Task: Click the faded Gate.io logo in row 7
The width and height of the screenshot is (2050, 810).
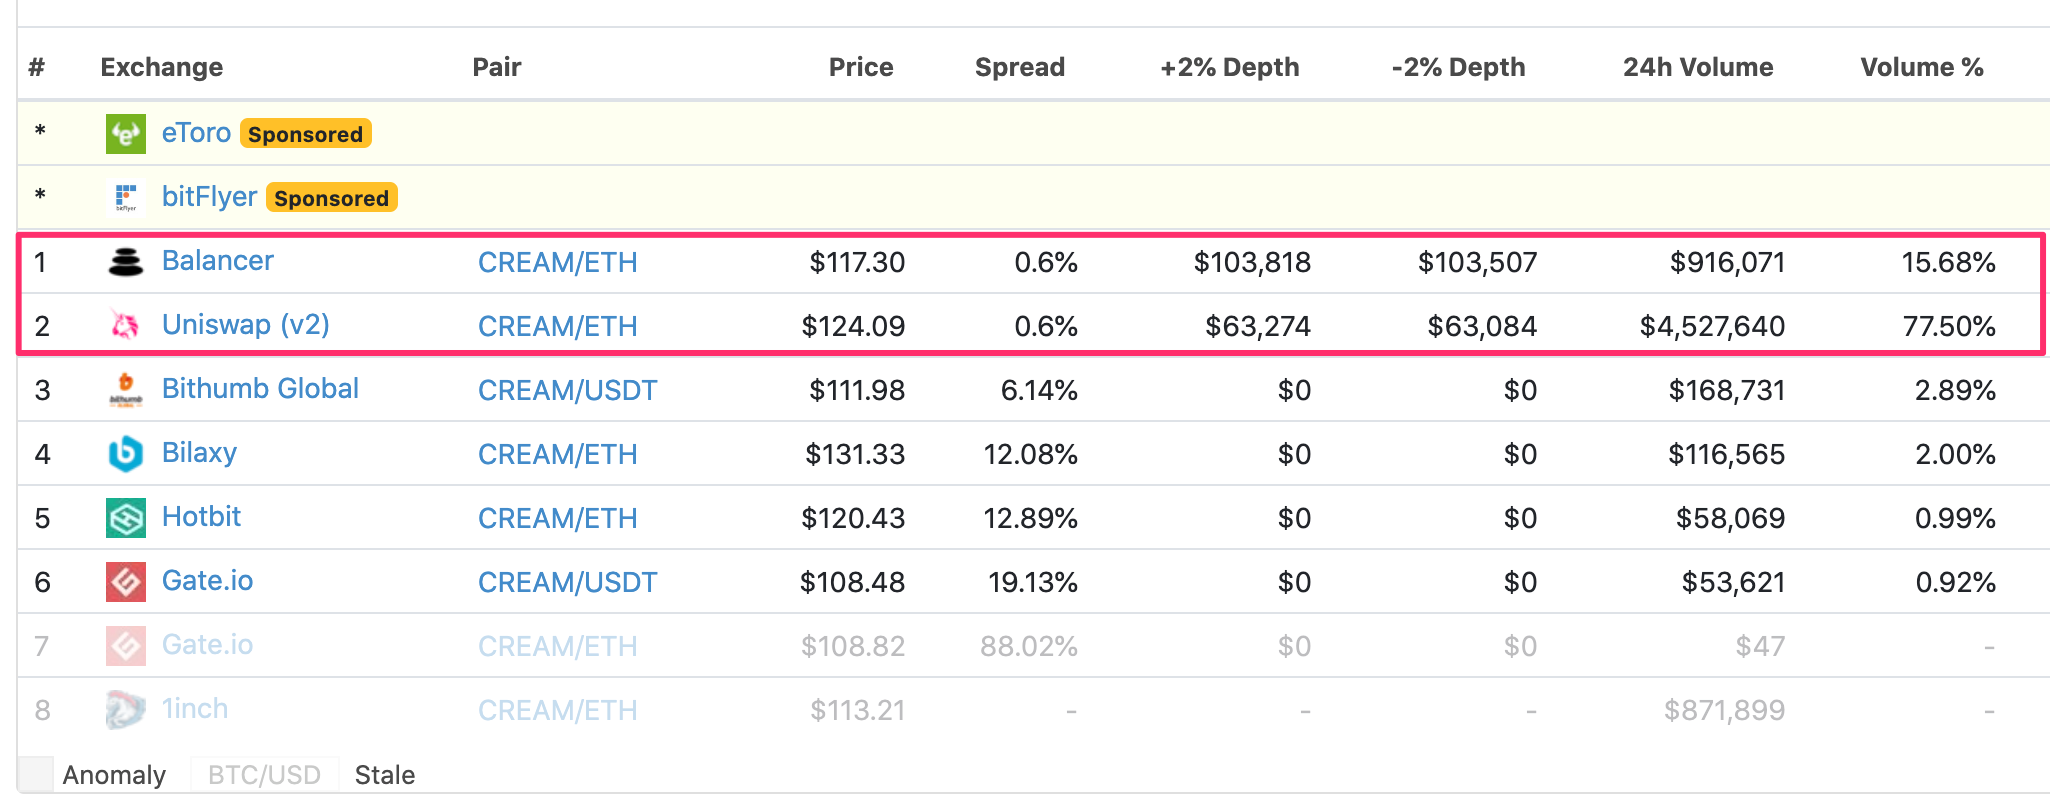Action: pos(126,645)
